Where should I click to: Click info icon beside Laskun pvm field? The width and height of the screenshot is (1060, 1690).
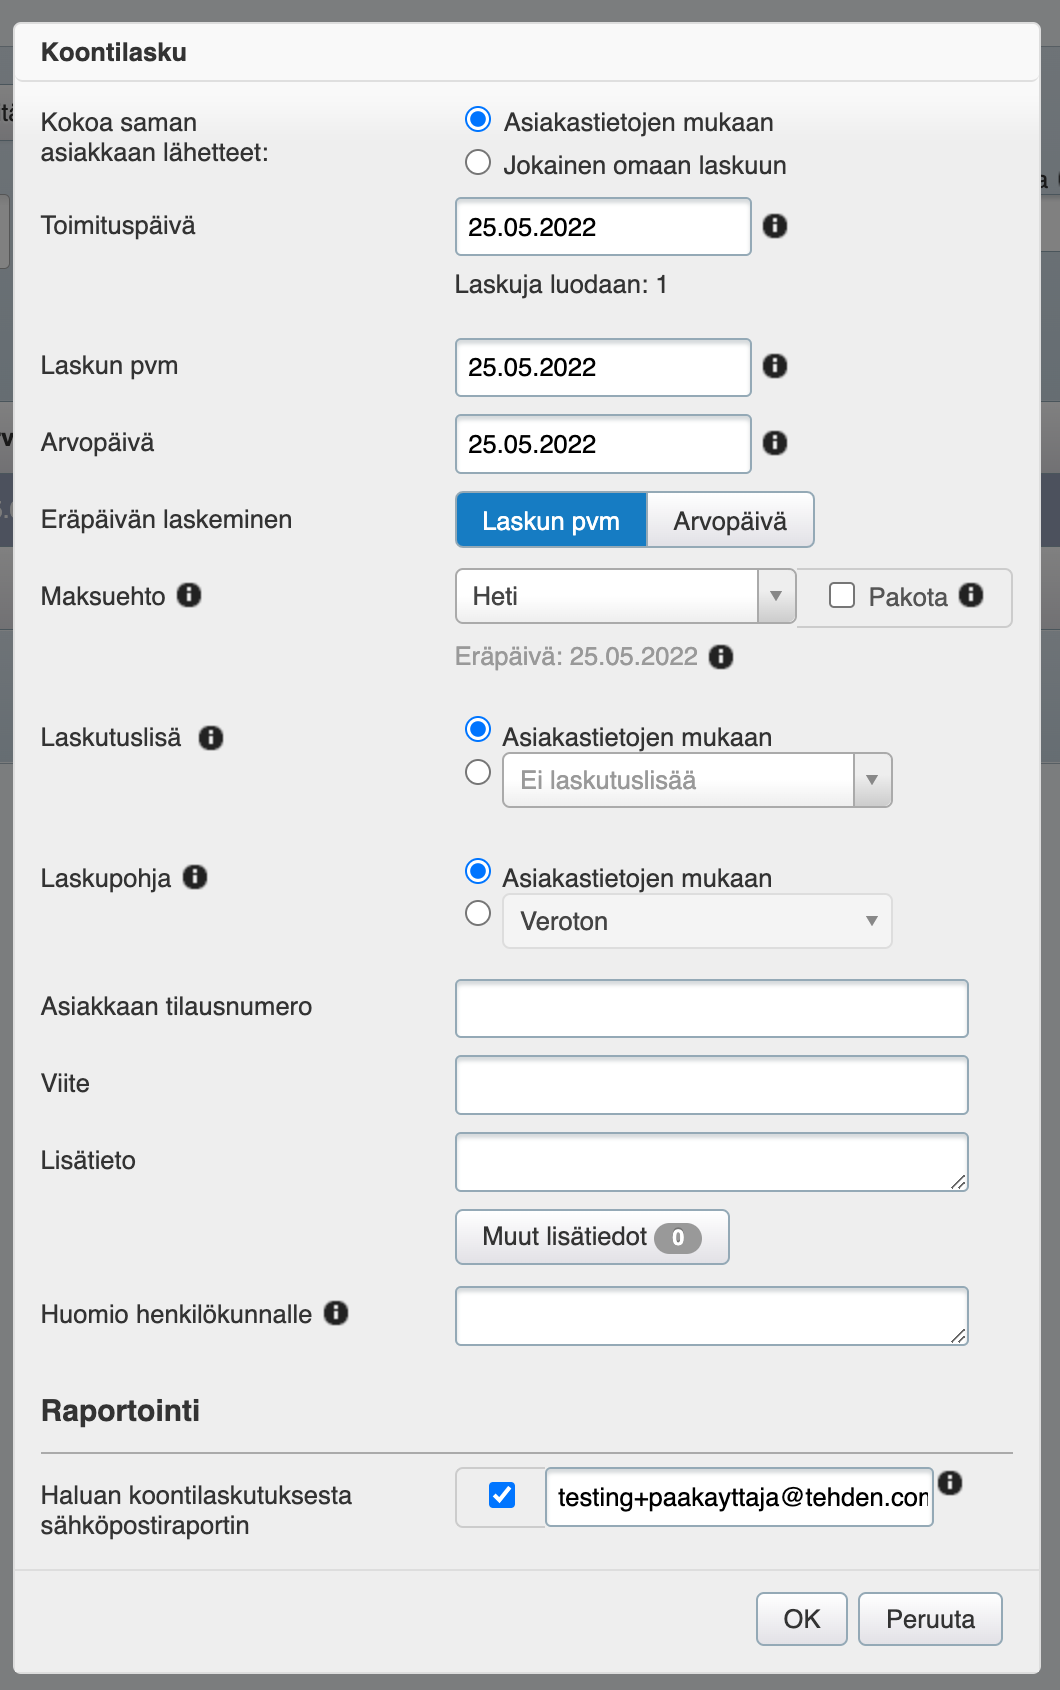tap(775, 366)
